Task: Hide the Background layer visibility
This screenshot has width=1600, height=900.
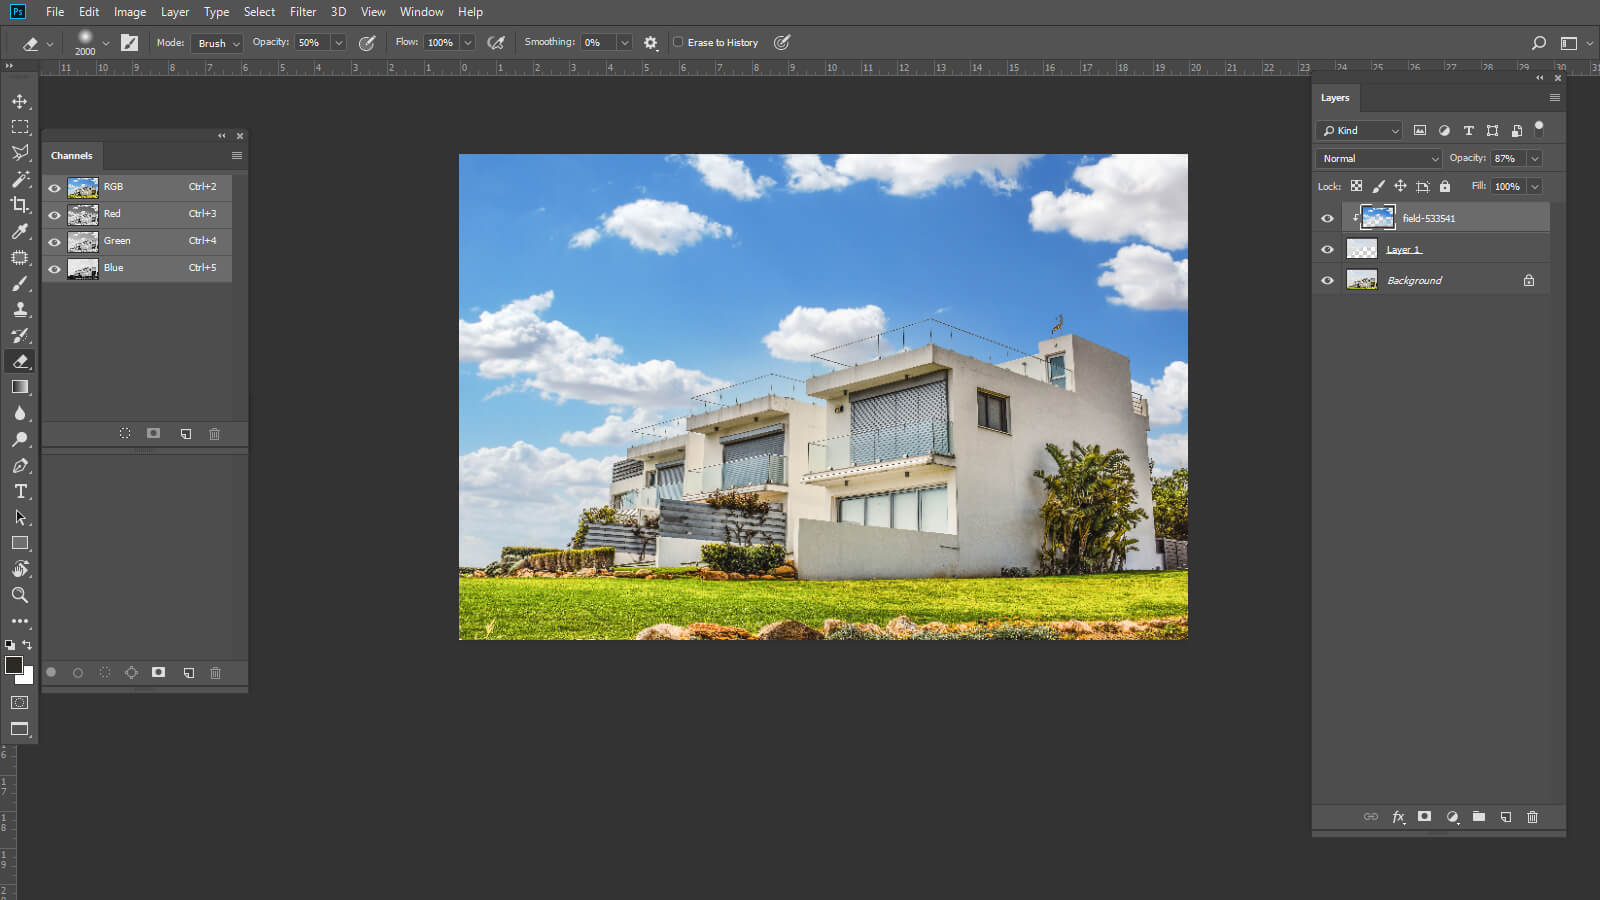Action: point(1327,281)
